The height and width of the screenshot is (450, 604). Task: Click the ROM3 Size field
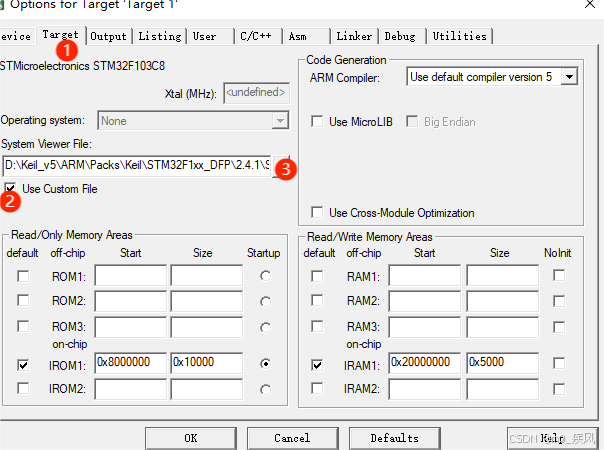207,327
